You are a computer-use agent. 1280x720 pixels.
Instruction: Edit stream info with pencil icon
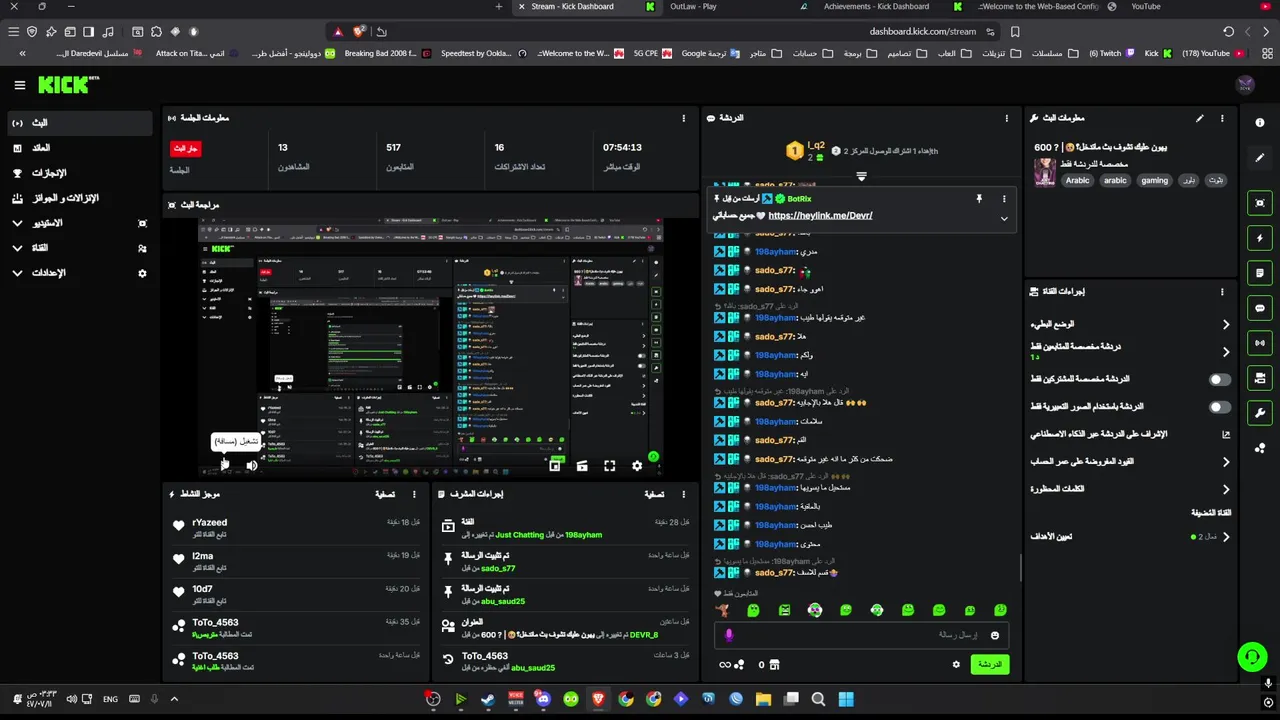(1199, 118)
